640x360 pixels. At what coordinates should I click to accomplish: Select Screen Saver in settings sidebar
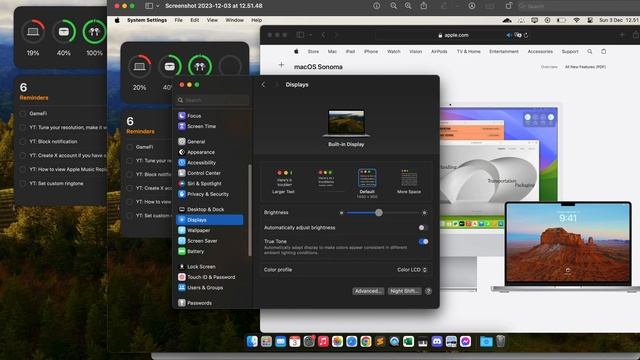(x=210, y=241)
